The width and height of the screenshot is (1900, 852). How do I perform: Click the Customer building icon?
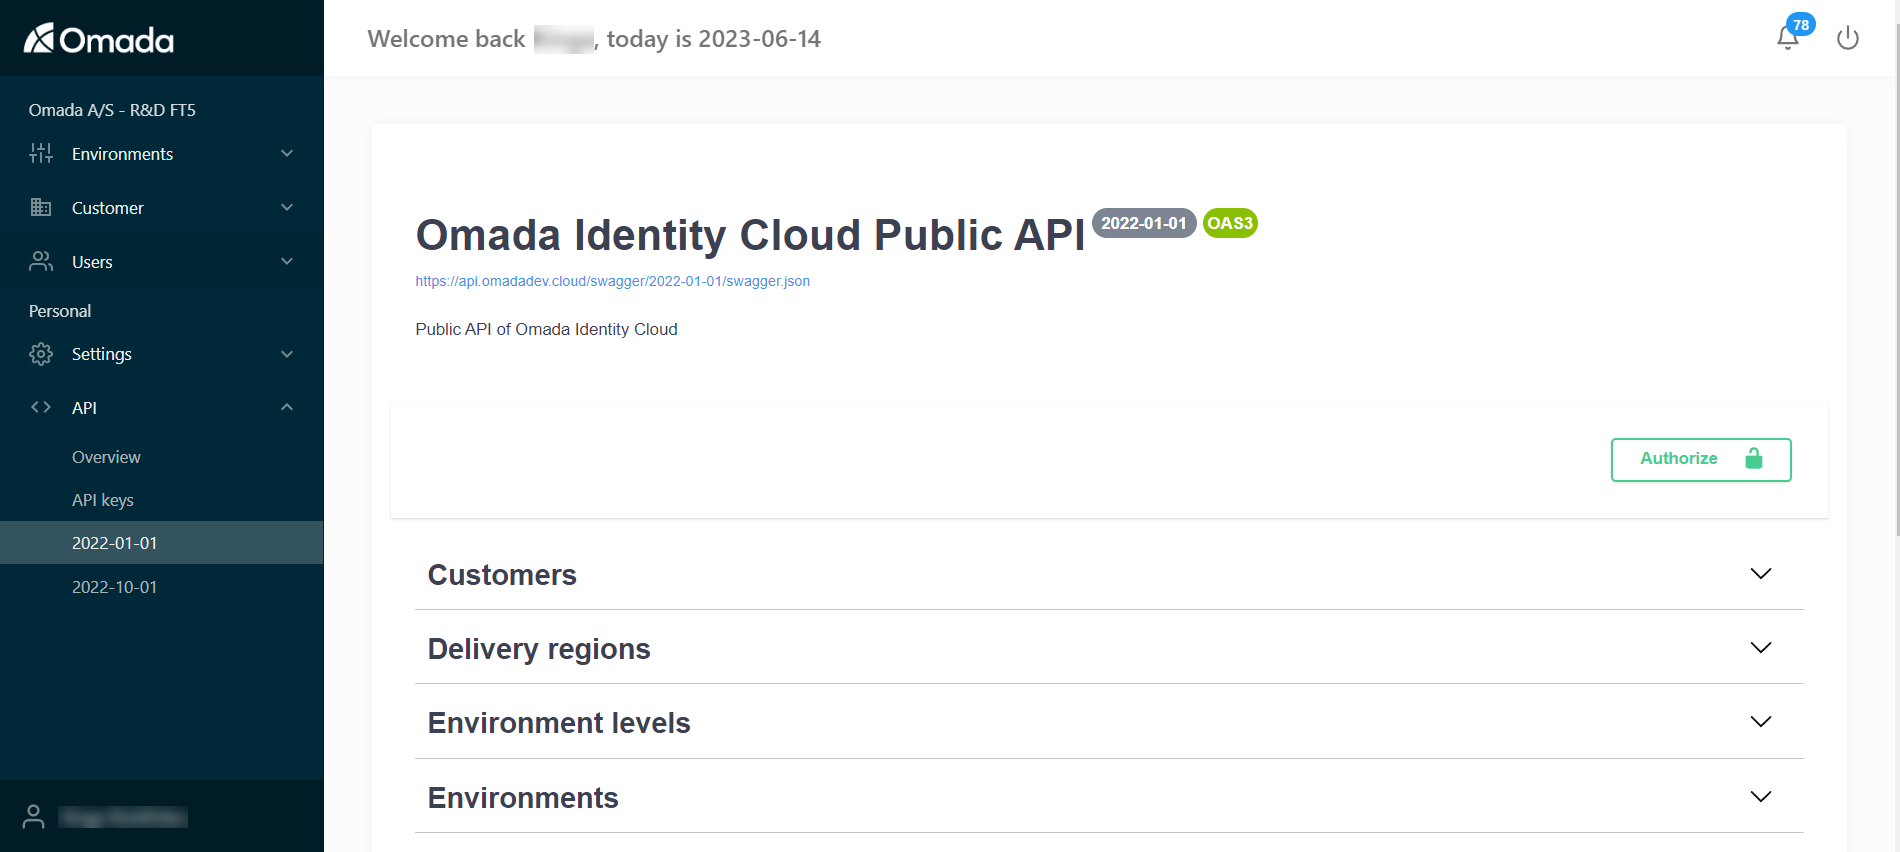point(41,207)
